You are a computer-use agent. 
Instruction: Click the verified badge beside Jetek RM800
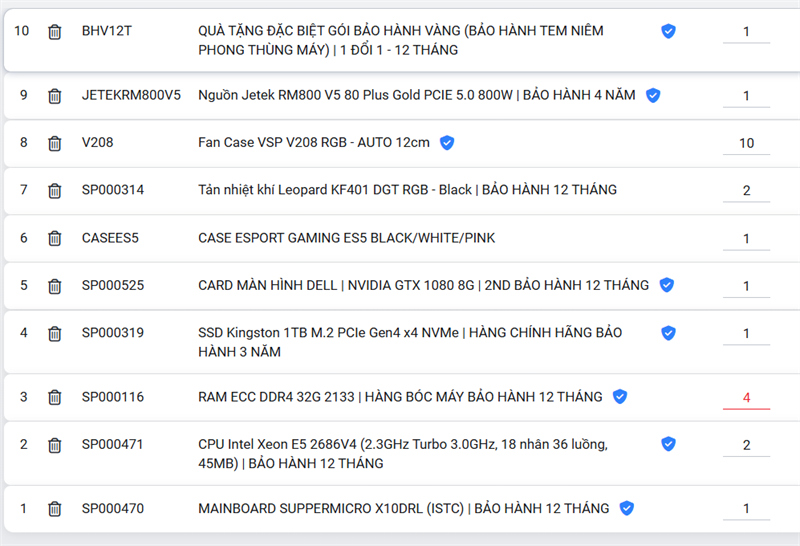653,96
